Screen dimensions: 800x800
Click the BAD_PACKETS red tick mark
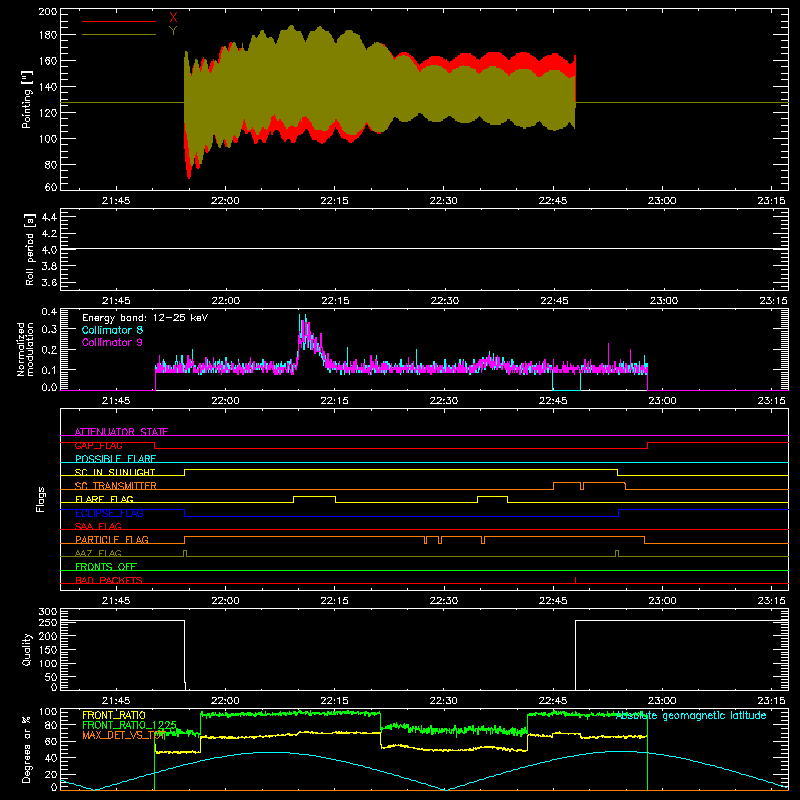tap(576, 580)
